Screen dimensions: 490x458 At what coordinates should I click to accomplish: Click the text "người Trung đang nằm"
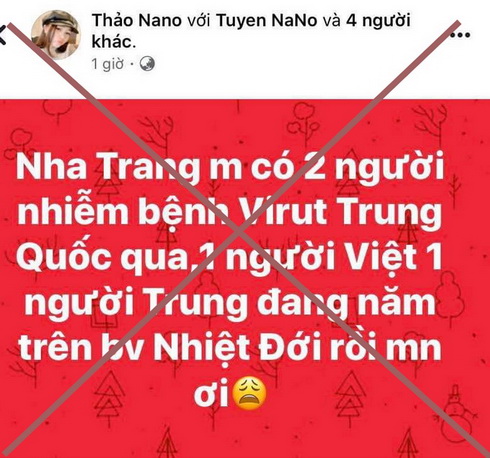(230, 303)
